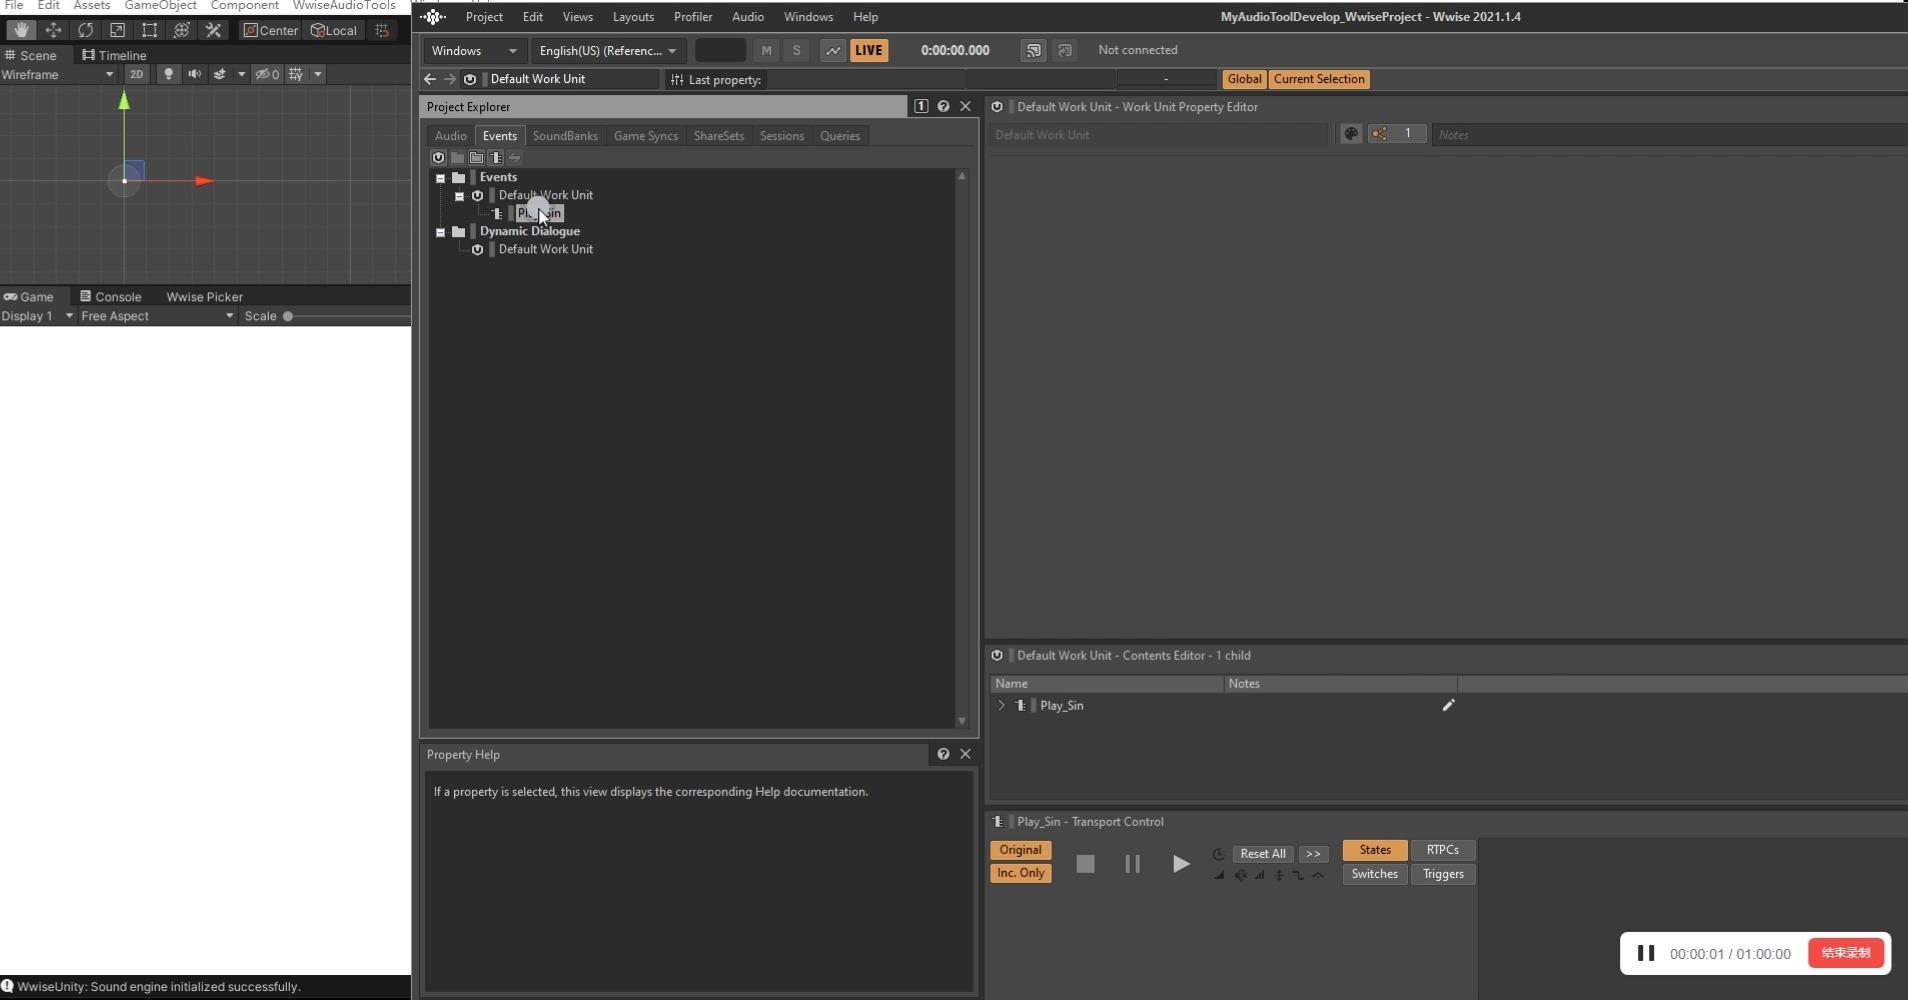Select the Hand tool in Unity toolbar

click(x=21, y=30)
